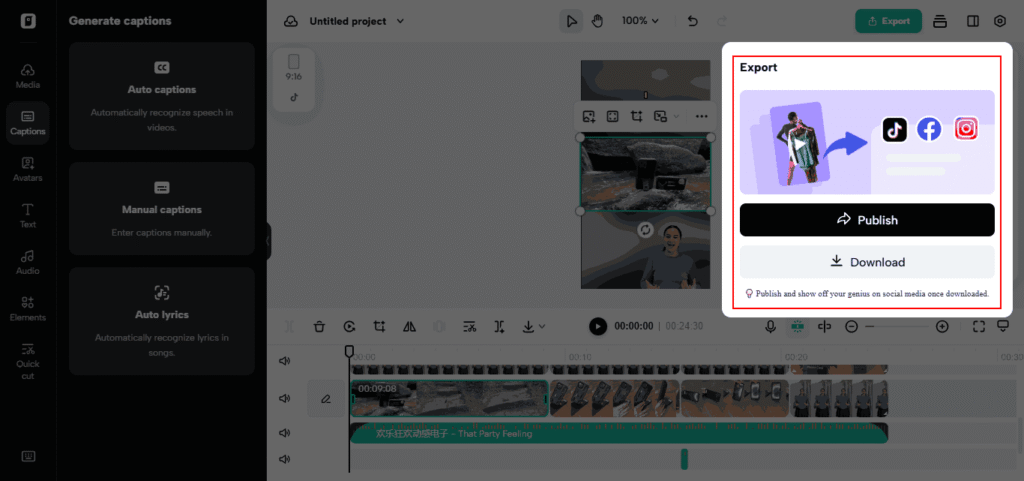
Task: Mute the top video track
Action: click(284, 361)
